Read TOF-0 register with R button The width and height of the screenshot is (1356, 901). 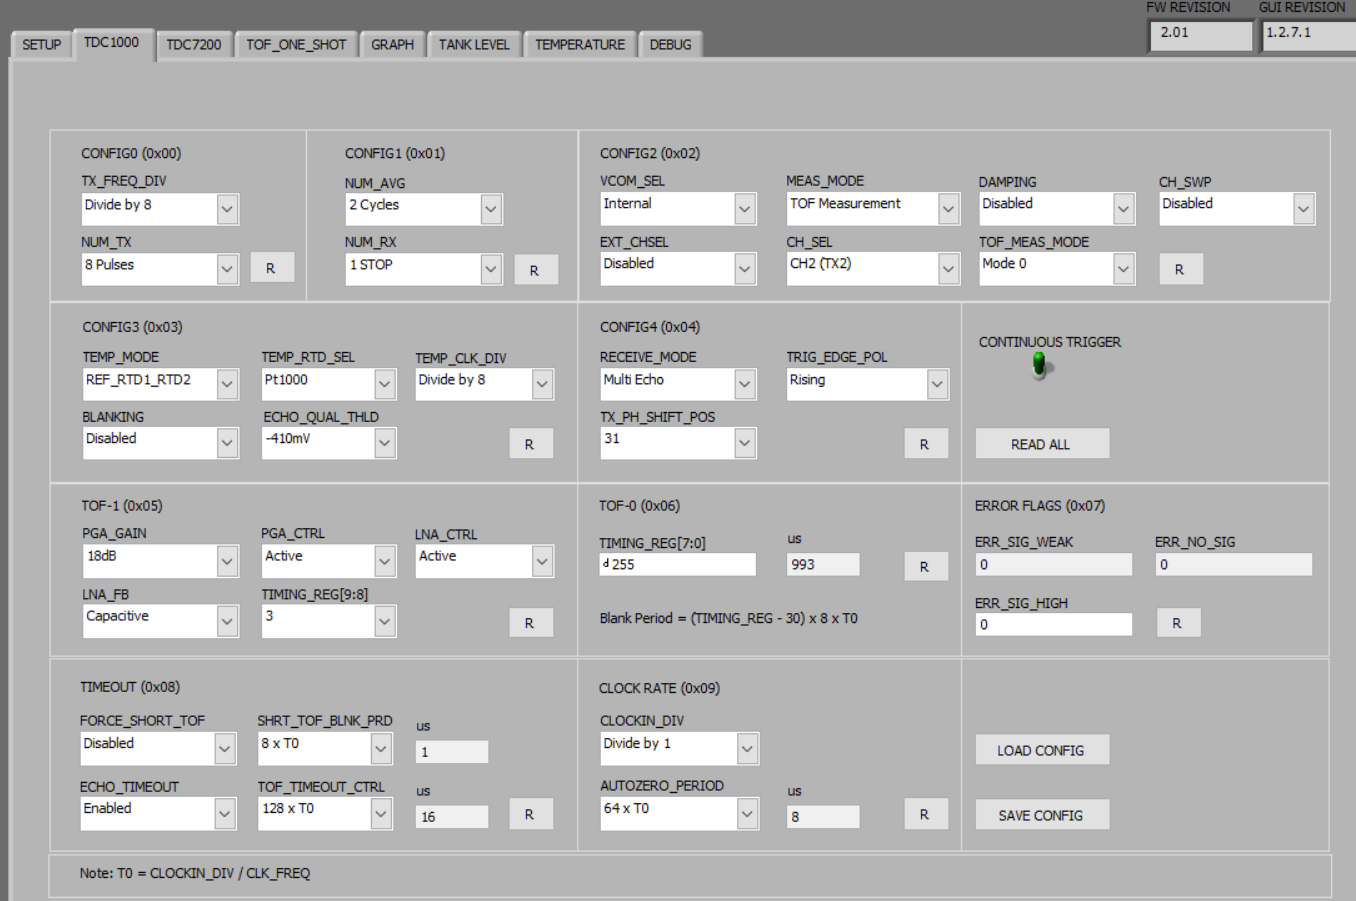[x=925, y=566]
